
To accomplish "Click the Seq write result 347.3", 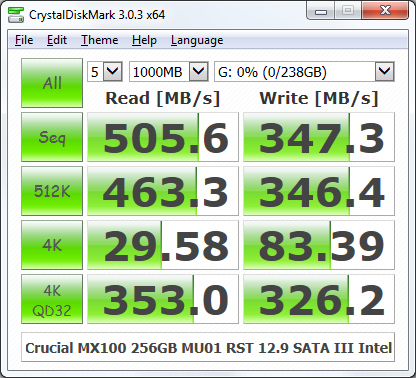I will coord(319,137).
